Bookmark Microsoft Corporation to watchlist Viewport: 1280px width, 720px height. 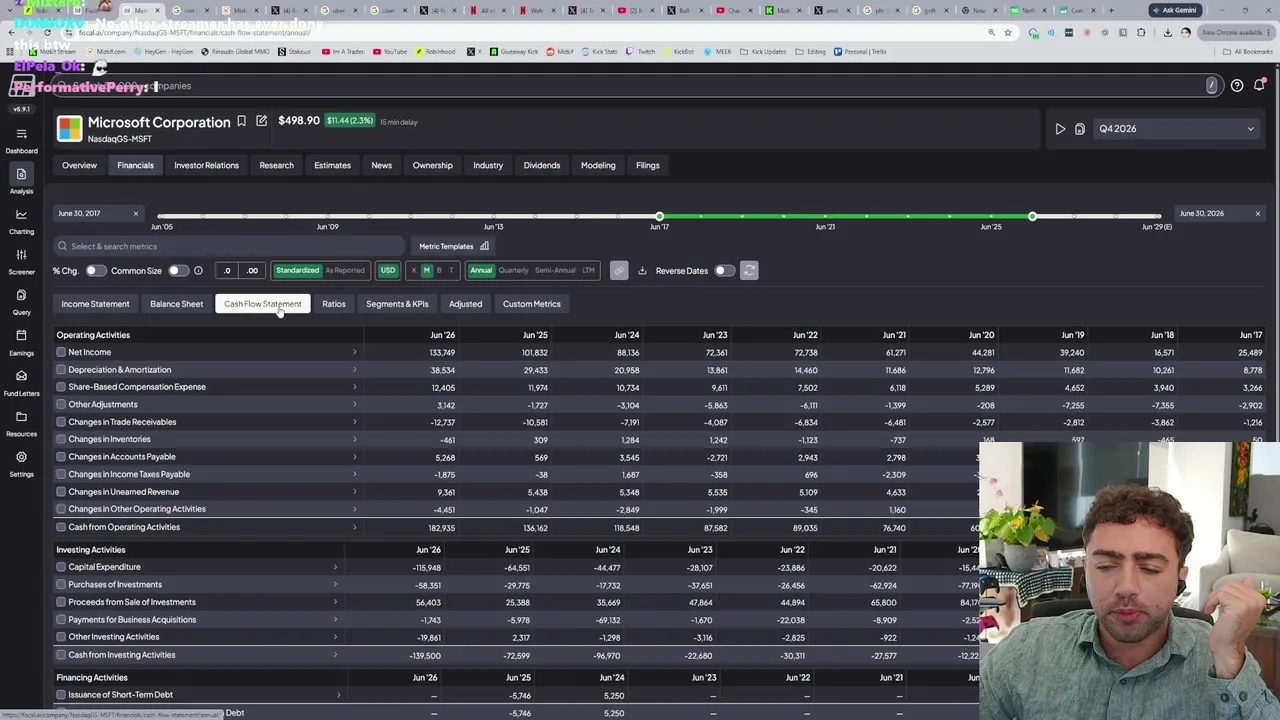click(241, 122)
